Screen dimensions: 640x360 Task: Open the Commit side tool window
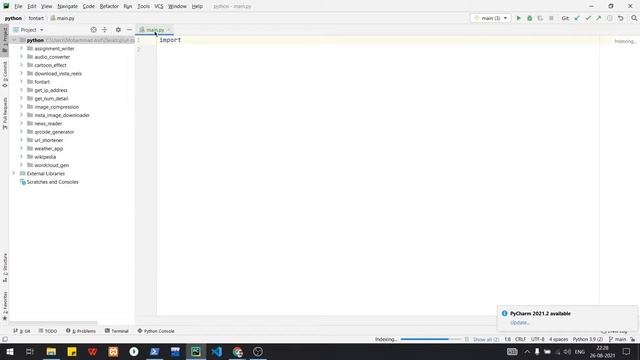(5, 74)
